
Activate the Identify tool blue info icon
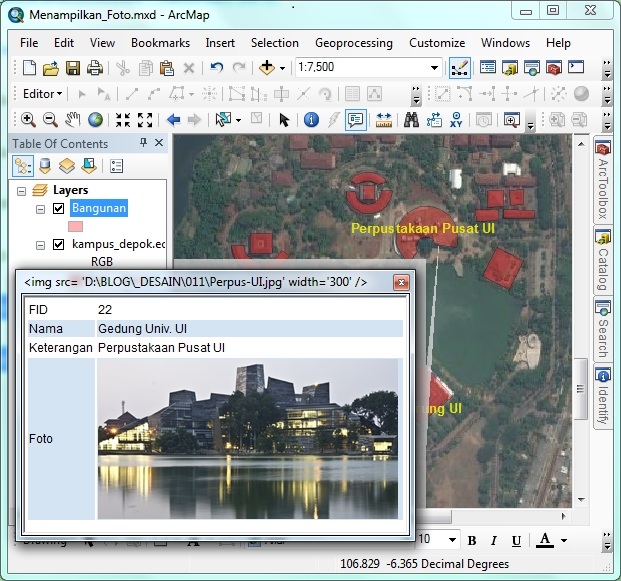pyautogui.click(x=311, y=120)
